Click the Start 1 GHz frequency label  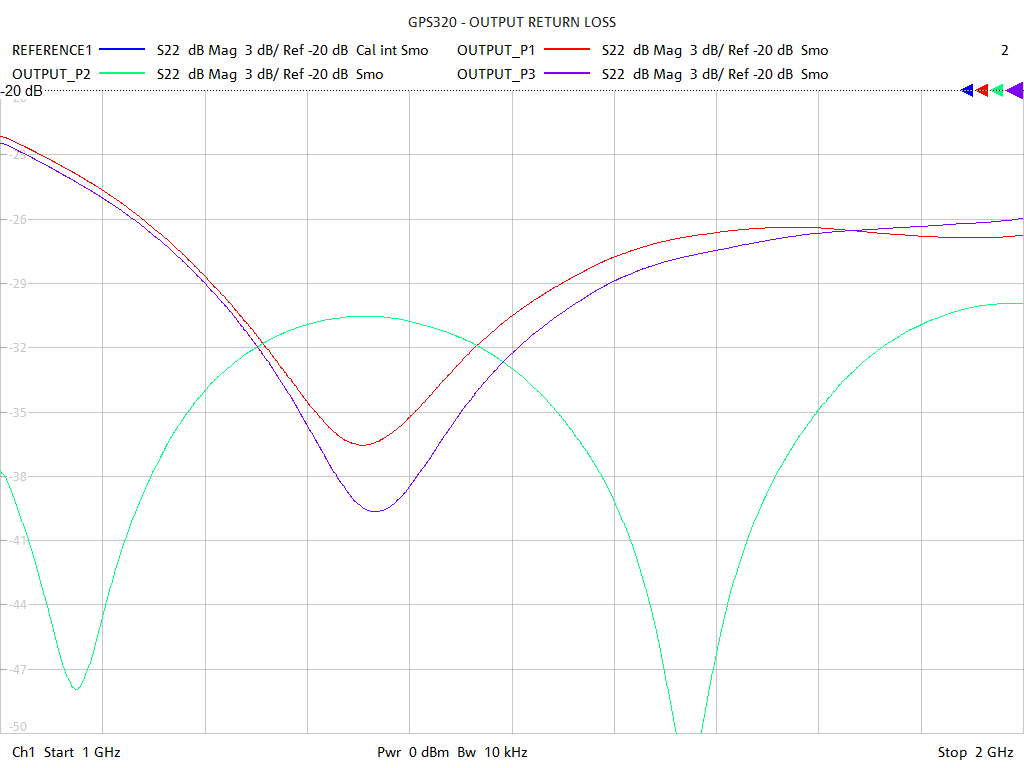click(x=82, y=752)
